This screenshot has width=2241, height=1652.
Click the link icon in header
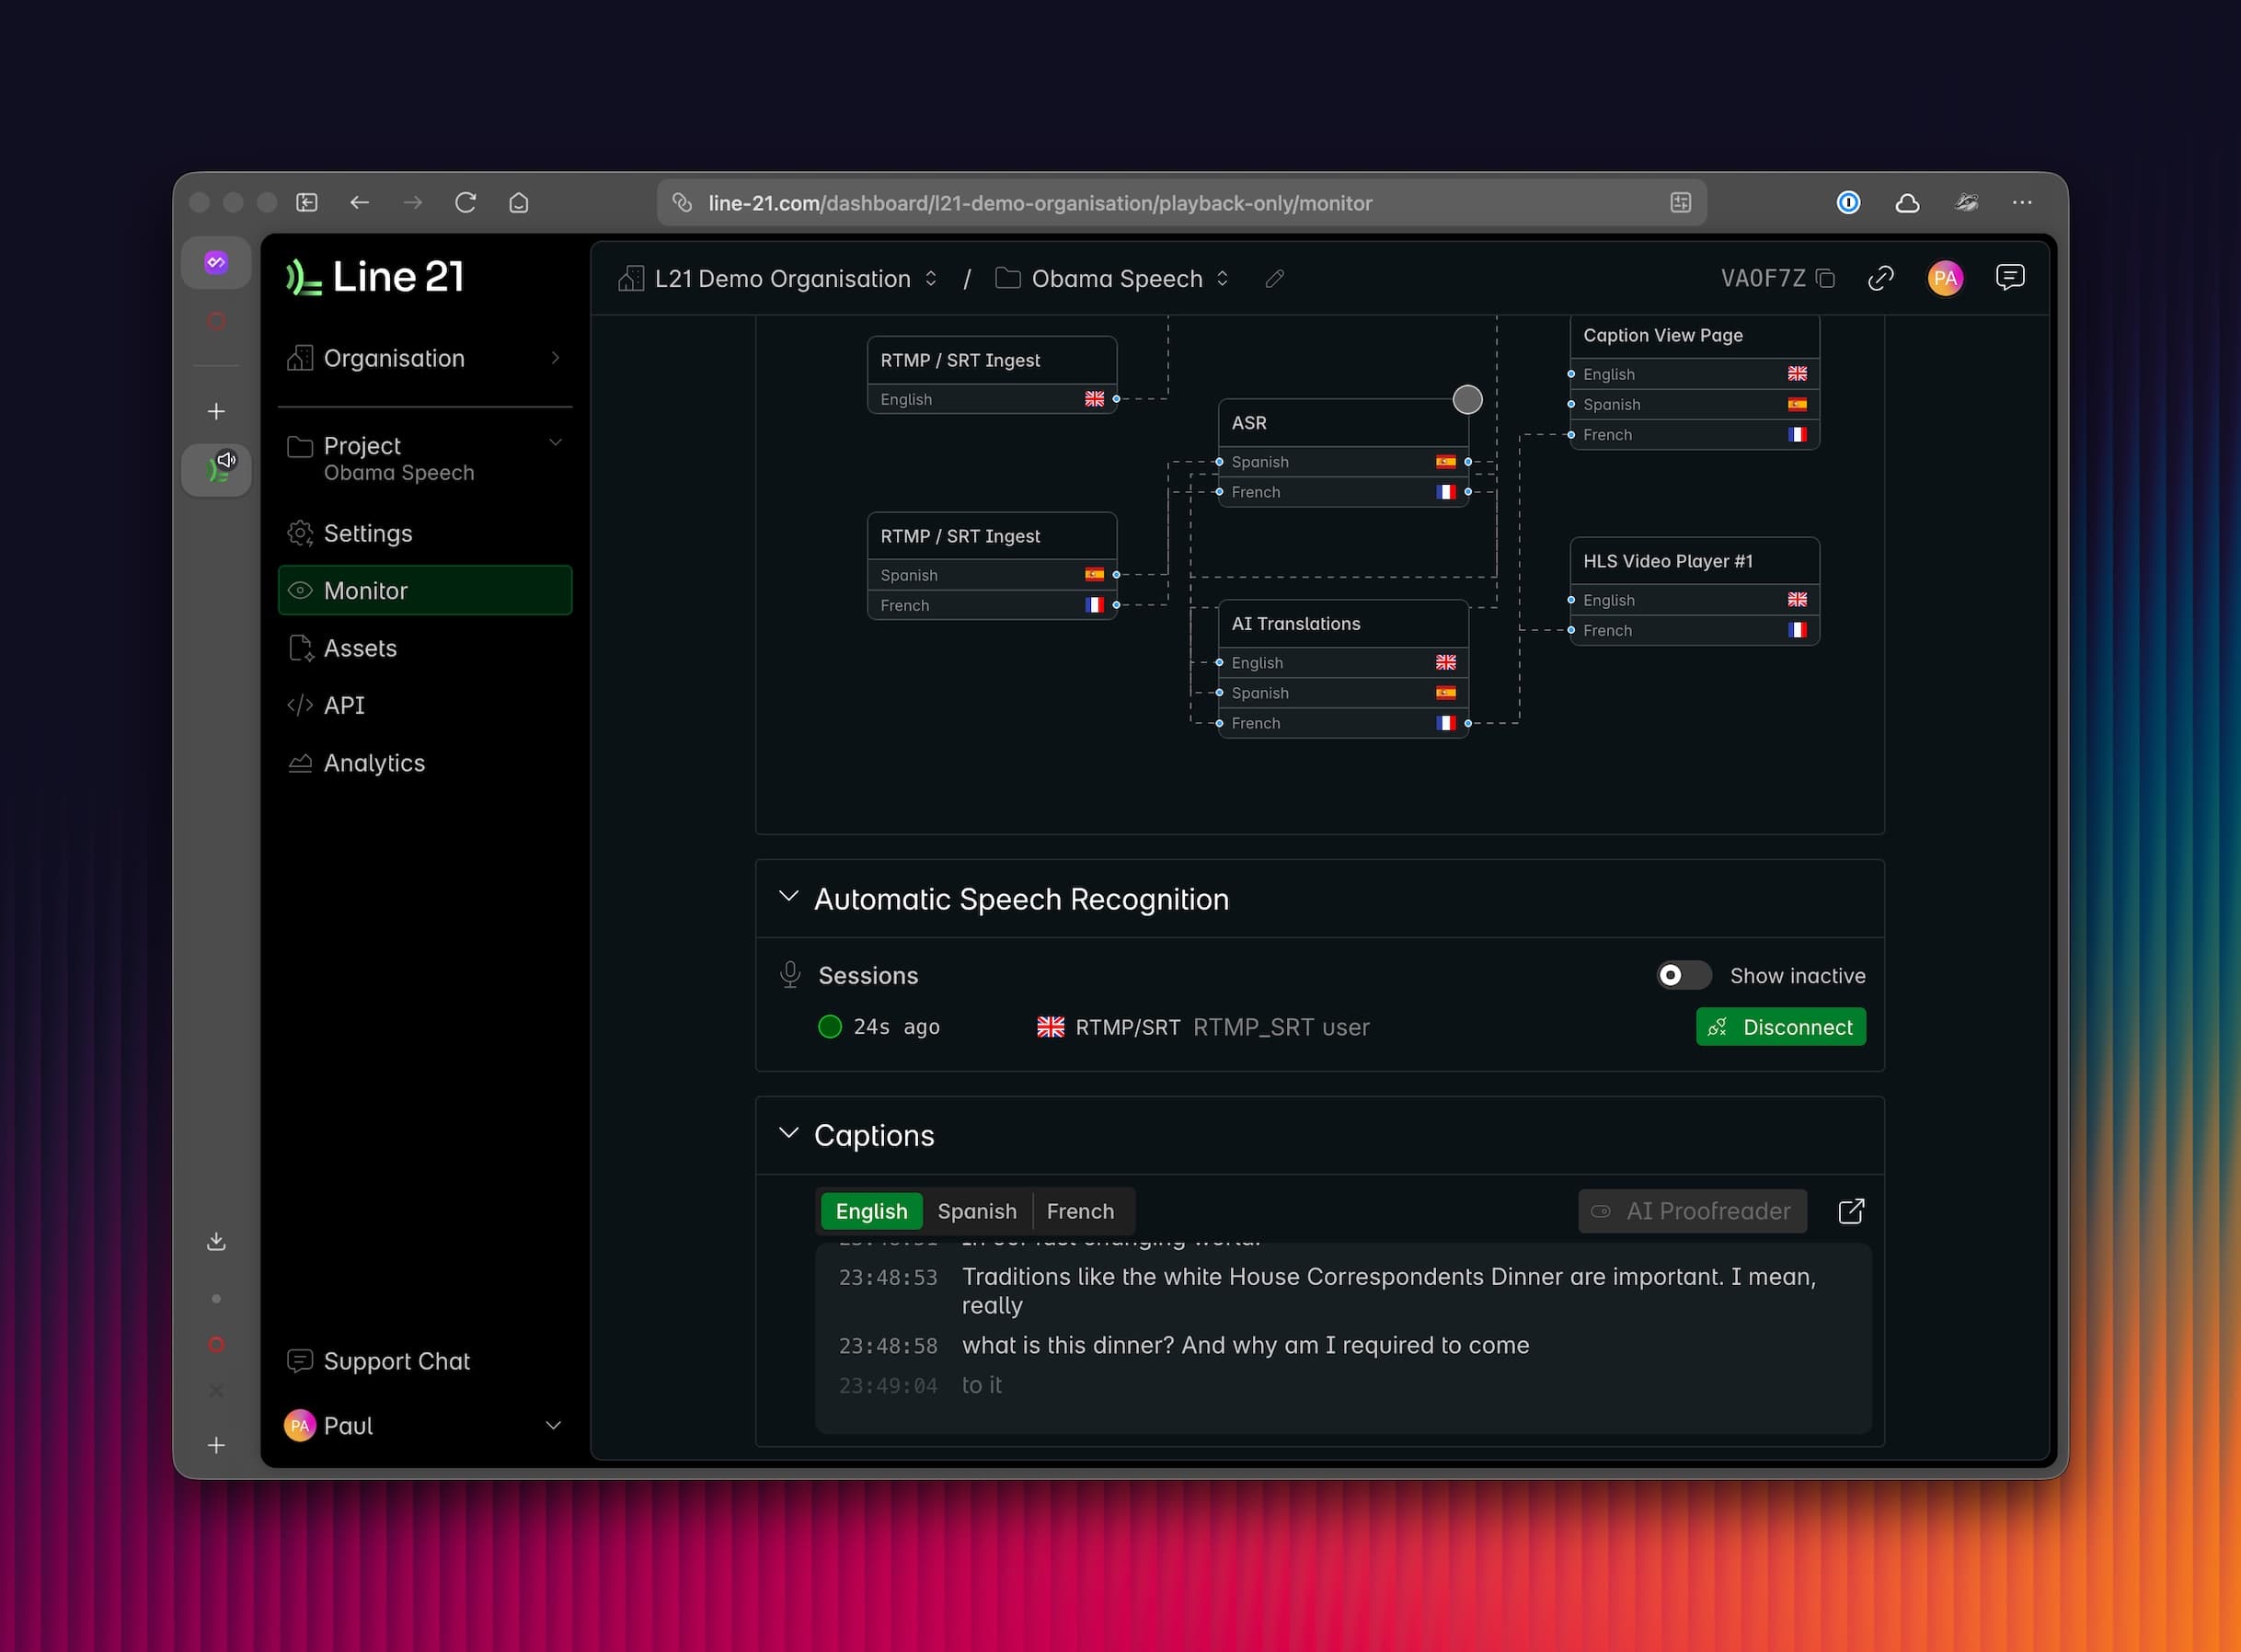point(1880,278)
